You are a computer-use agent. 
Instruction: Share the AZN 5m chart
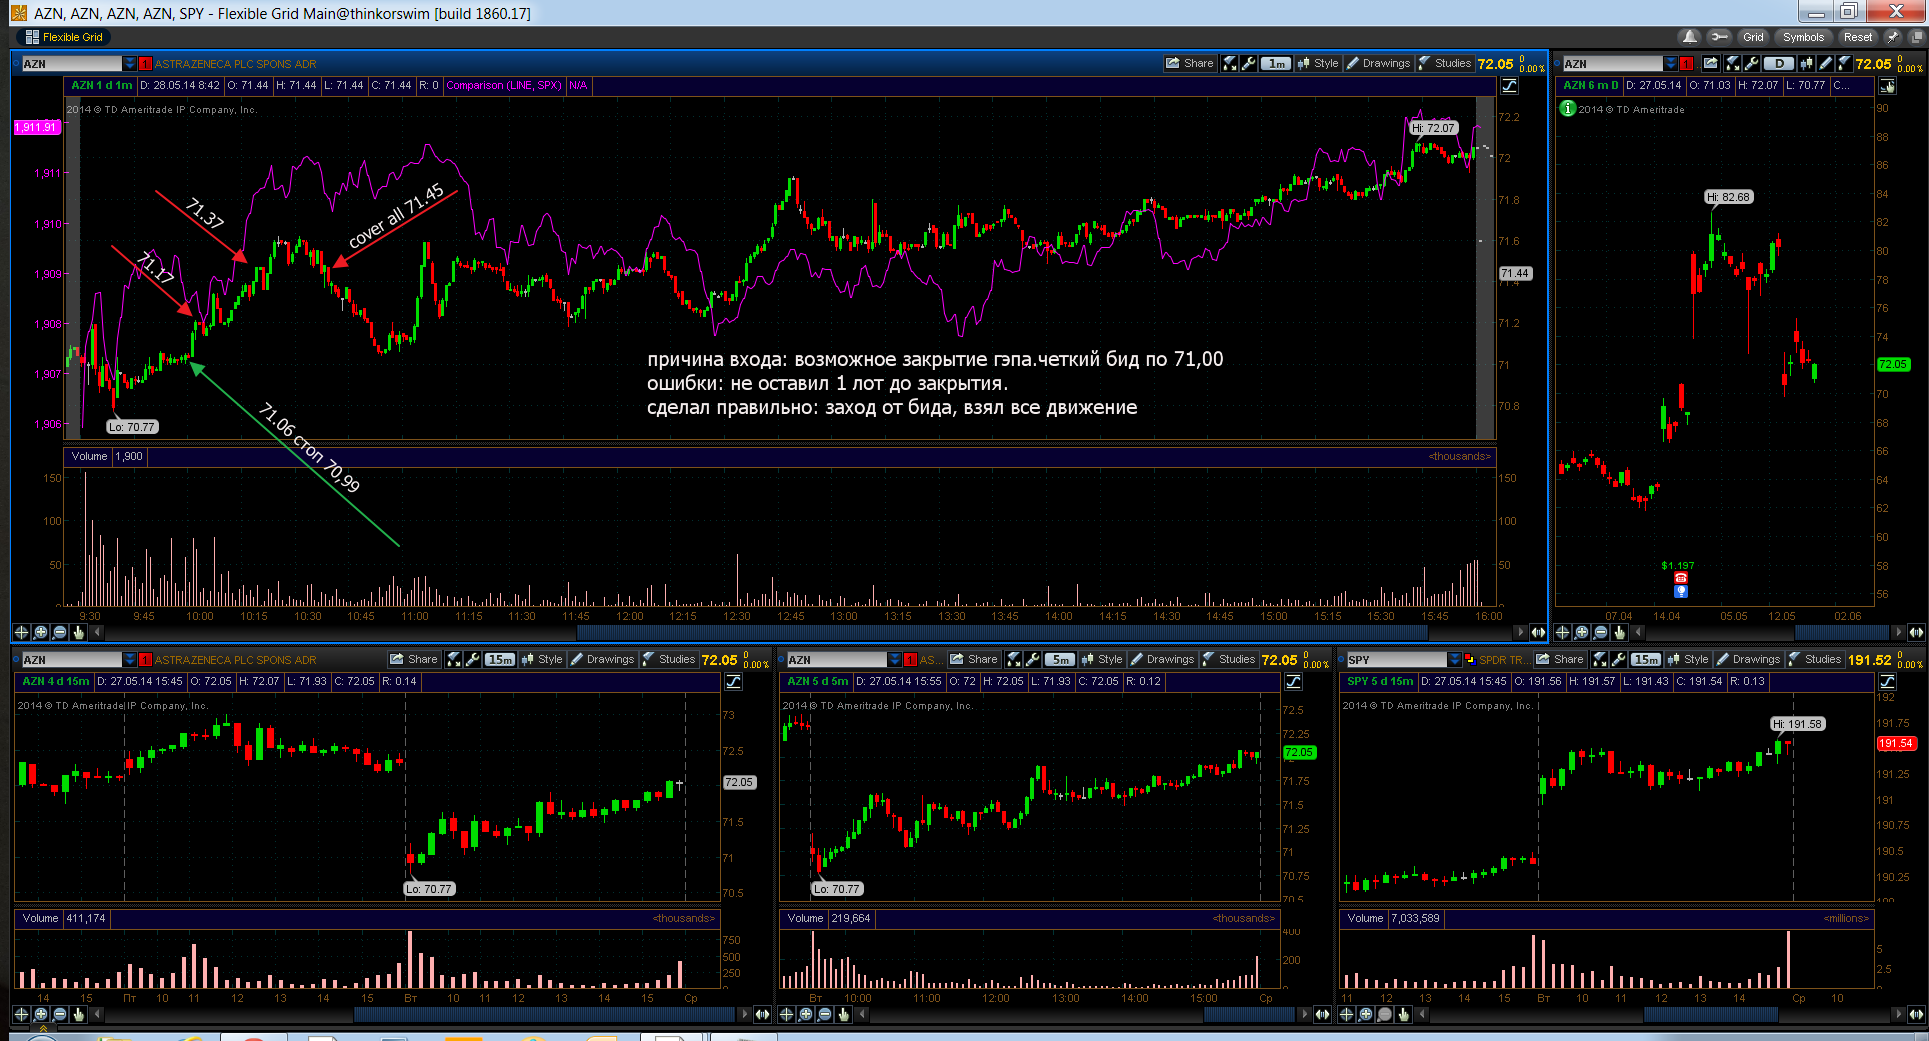[974, 659]
